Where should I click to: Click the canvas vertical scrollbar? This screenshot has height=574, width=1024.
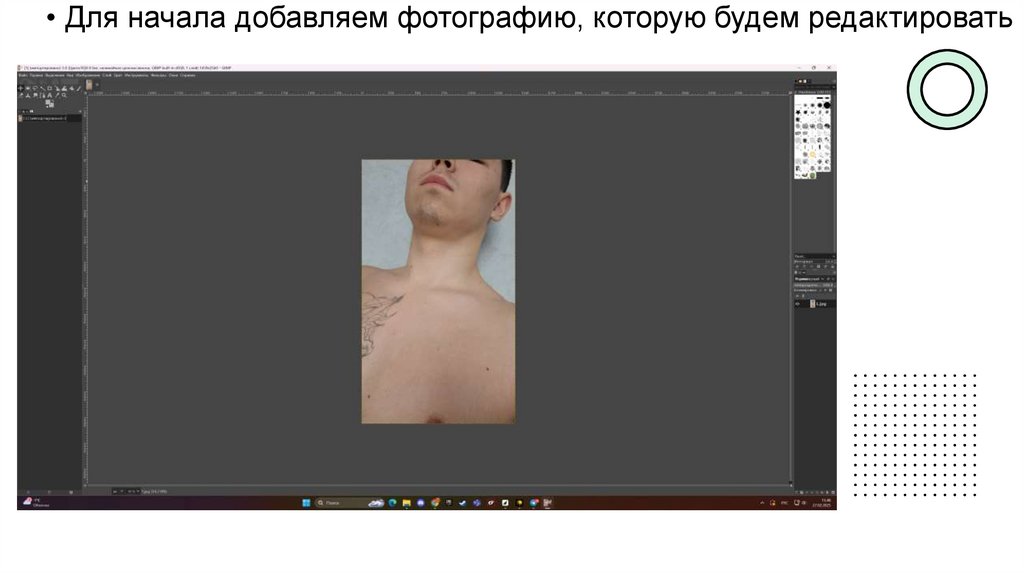tap(791, 290)
